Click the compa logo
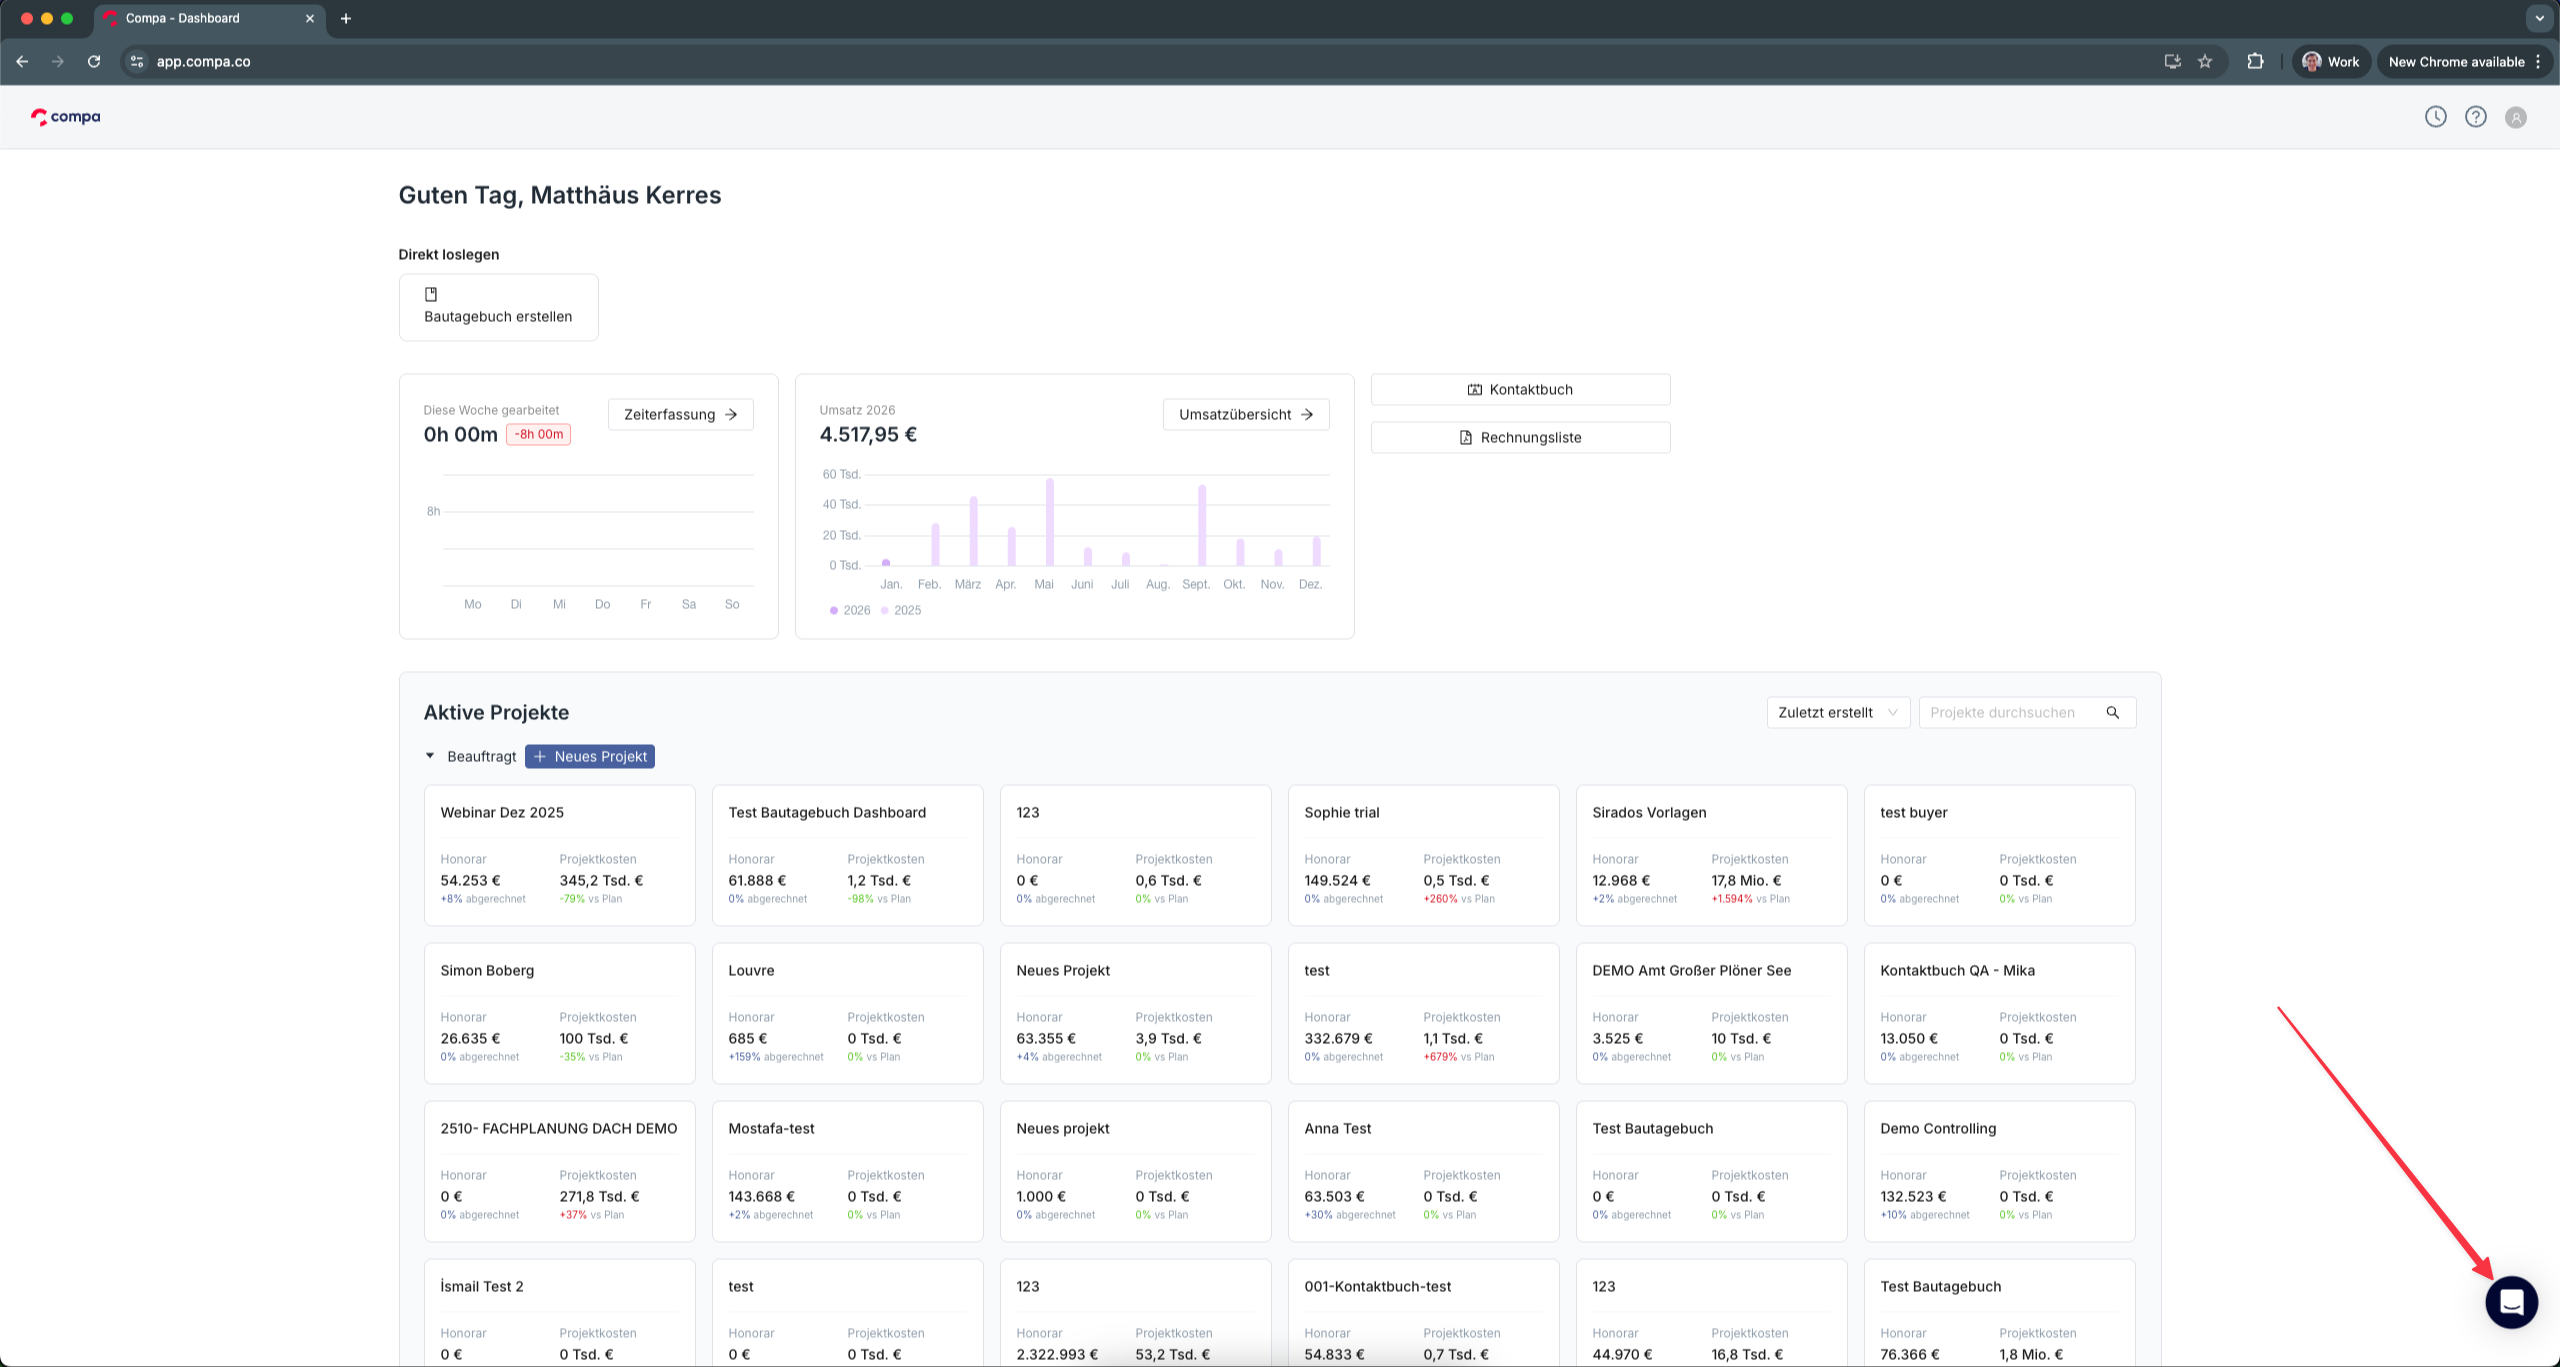This screenshot has height=1367, width=2560. pyautogui.click(x=66, y=117)
